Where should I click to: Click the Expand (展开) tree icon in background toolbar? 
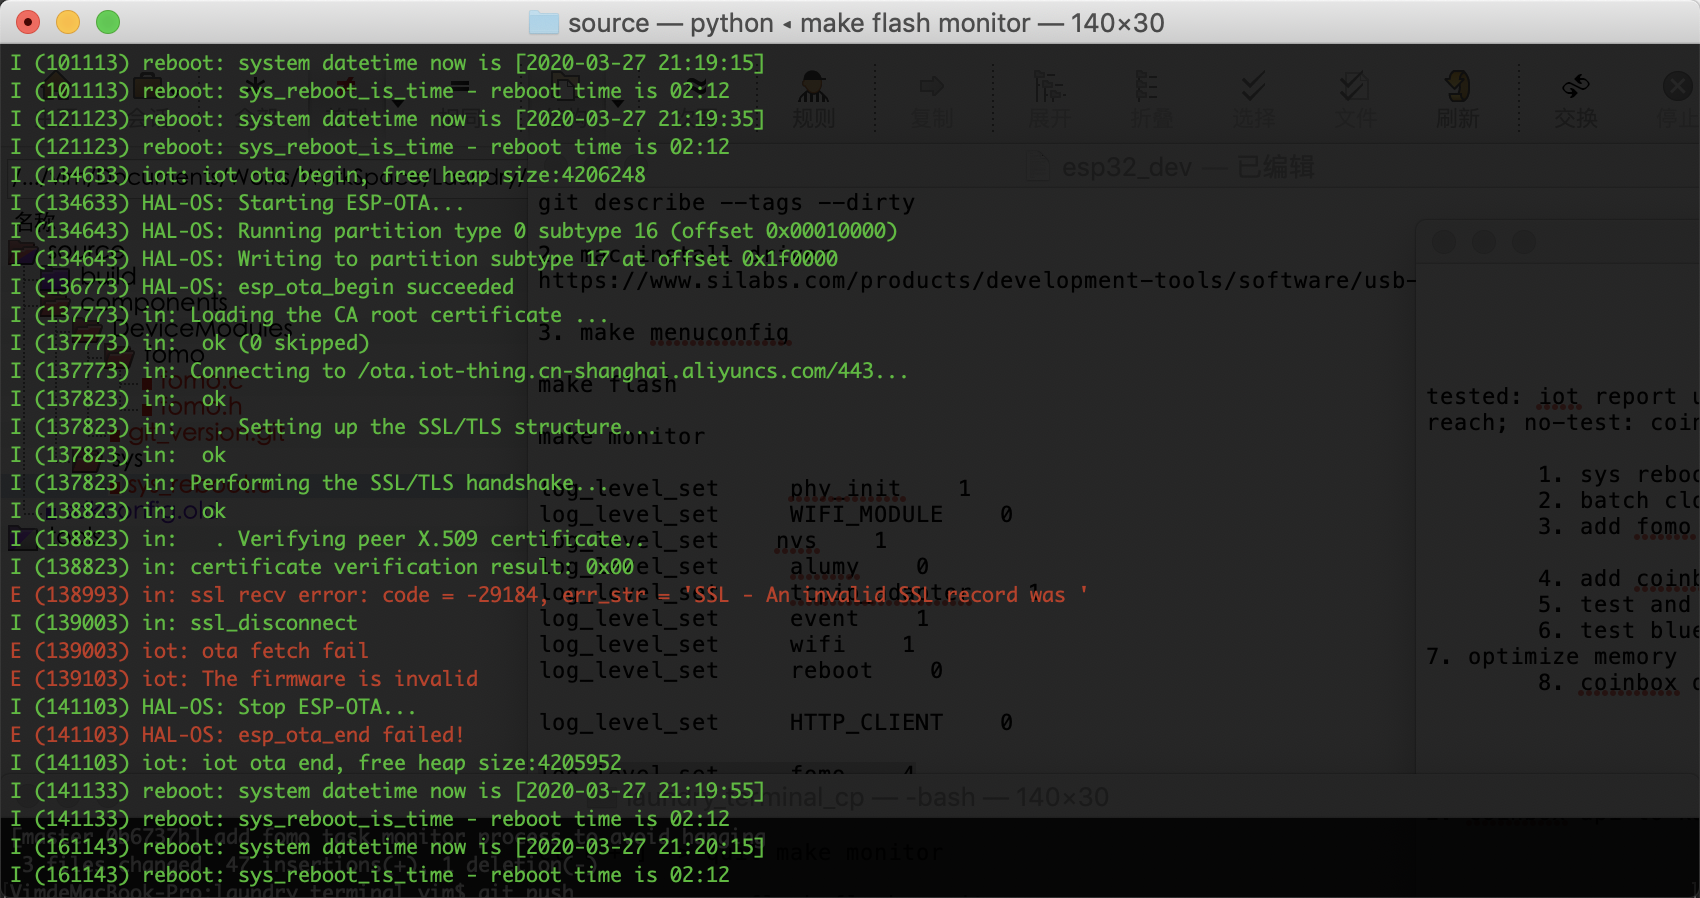pos(1048,87)
